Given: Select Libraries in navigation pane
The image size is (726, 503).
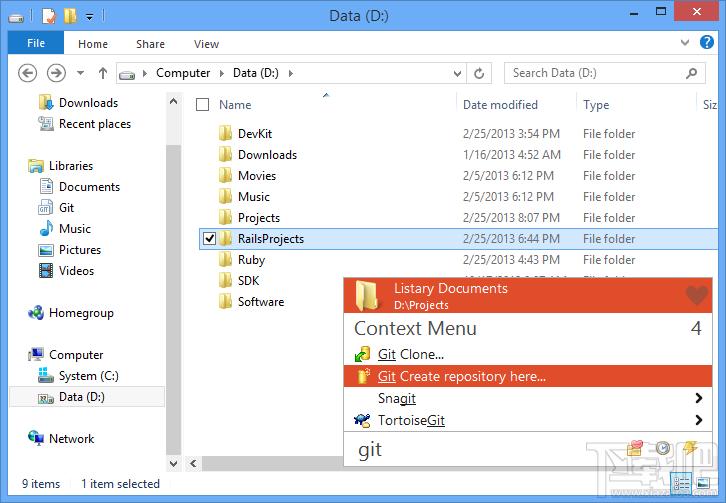Looking at the screenshot, I should pyautogui.click(x=70, y=165).
